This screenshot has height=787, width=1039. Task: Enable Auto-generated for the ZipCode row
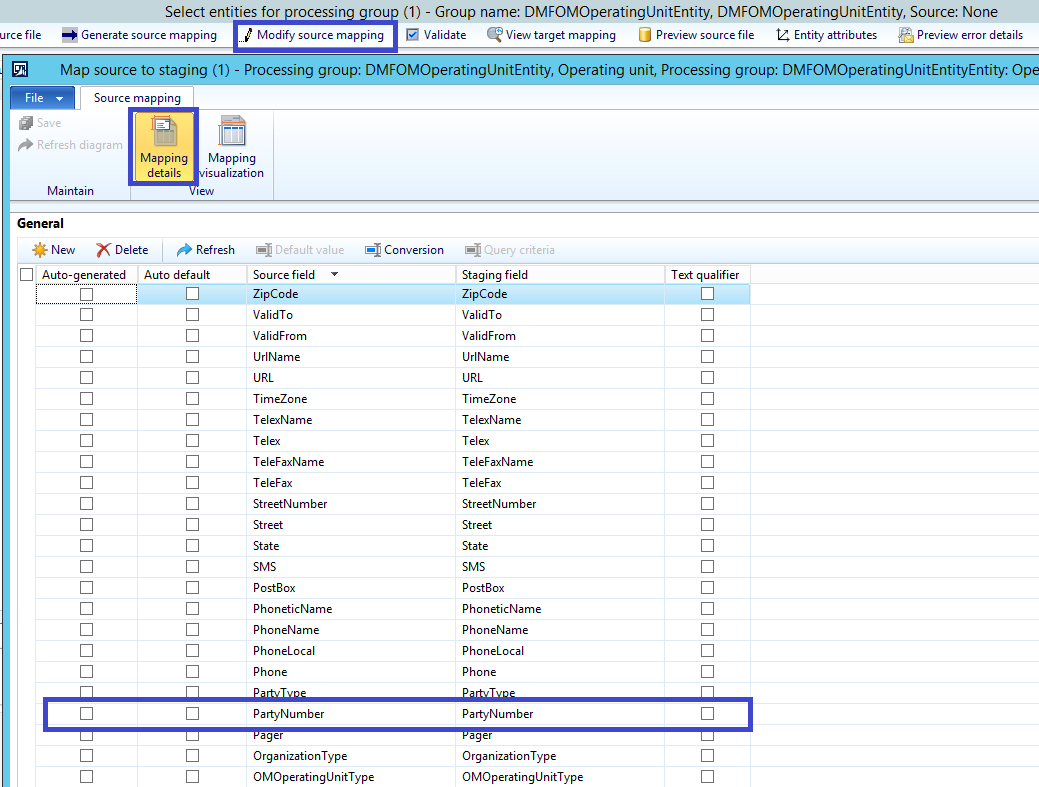(87, 293)
